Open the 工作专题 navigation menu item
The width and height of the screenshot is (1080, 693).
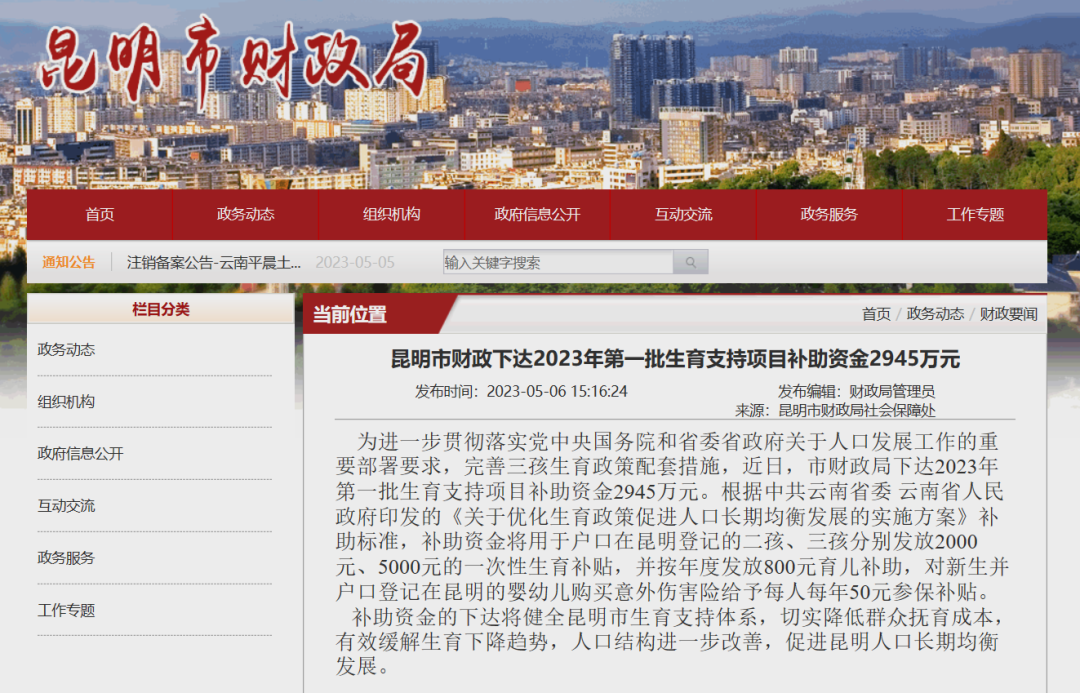point(975,214)
